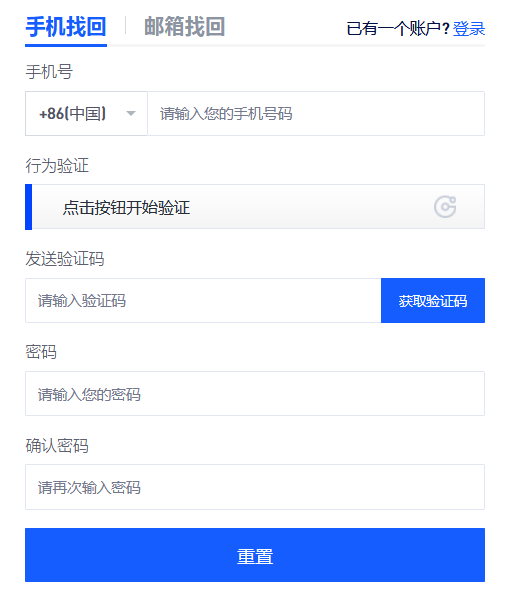
Task: Switch to the 邮箱找回 tab
Action: (184, 28)
